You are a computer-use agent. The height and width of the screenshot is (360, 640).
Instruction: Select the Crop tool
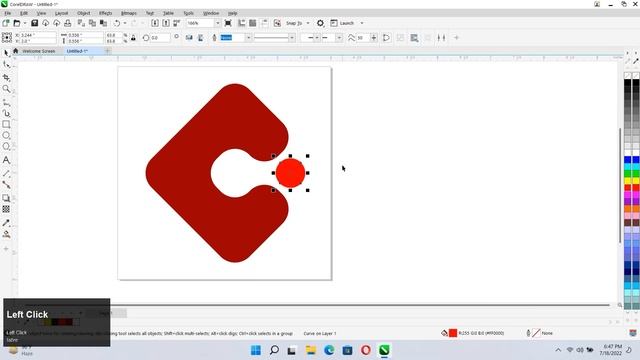click(x=6, y=78)
